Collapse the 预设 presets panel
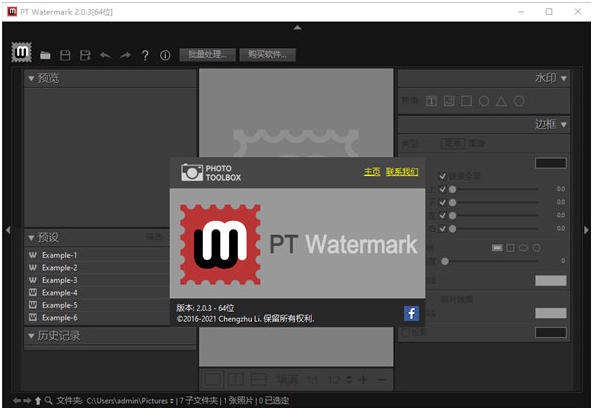The height and width of the screenshot is (408, 593). tap(31, 238)
